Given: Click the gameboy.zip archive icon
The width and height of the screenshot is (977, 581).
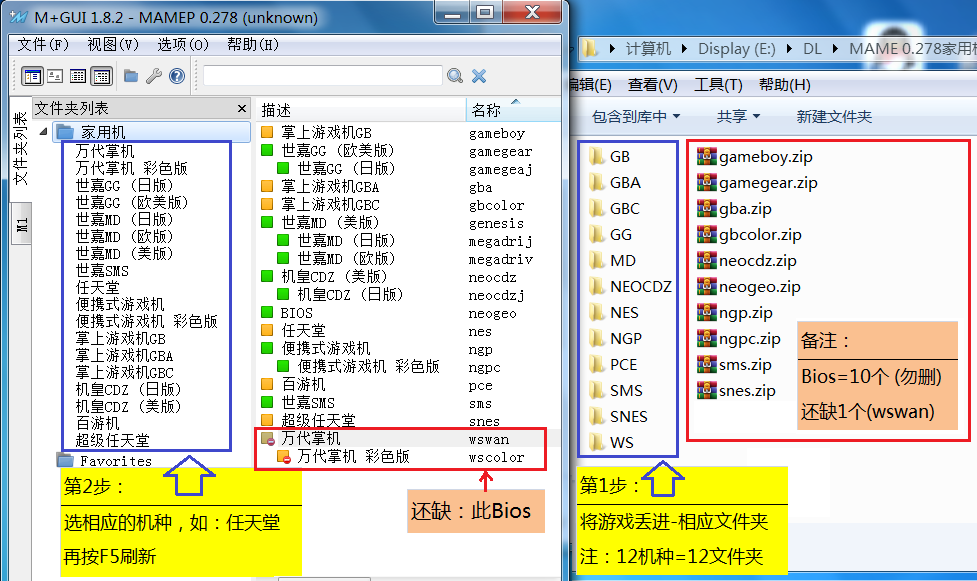Looking at the screenshot, I should click(707, 156).
